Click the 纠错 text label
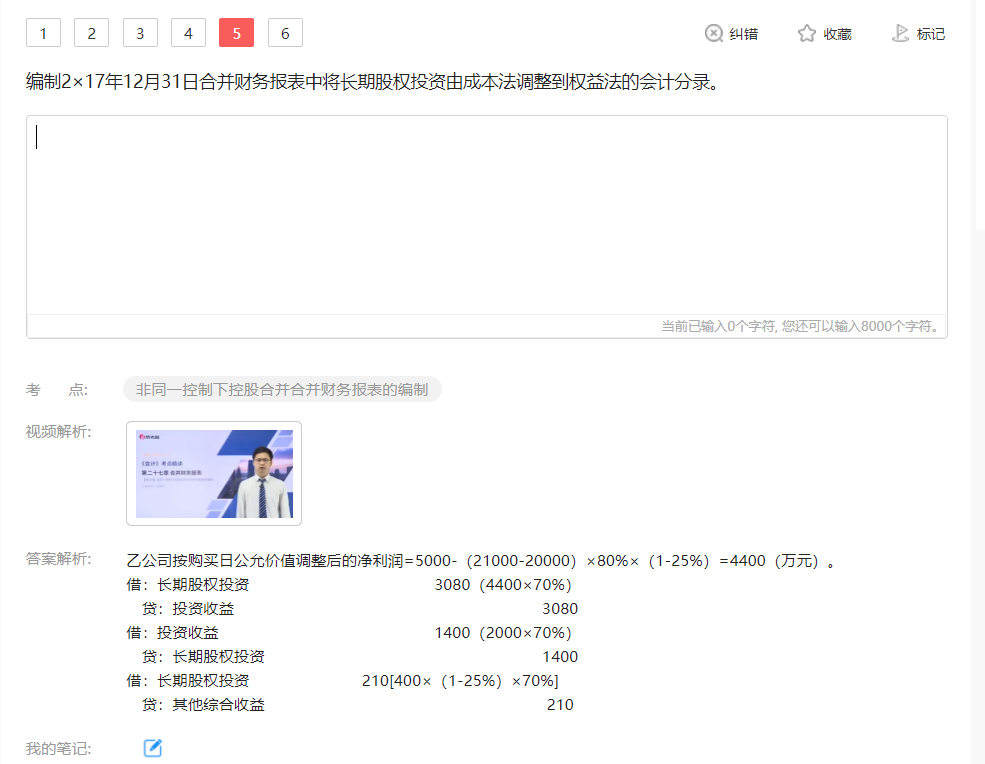 743,34
